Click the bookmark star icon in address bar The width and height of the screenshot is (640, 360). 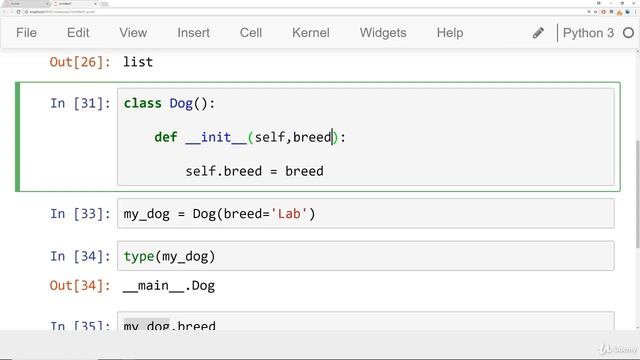596,12
